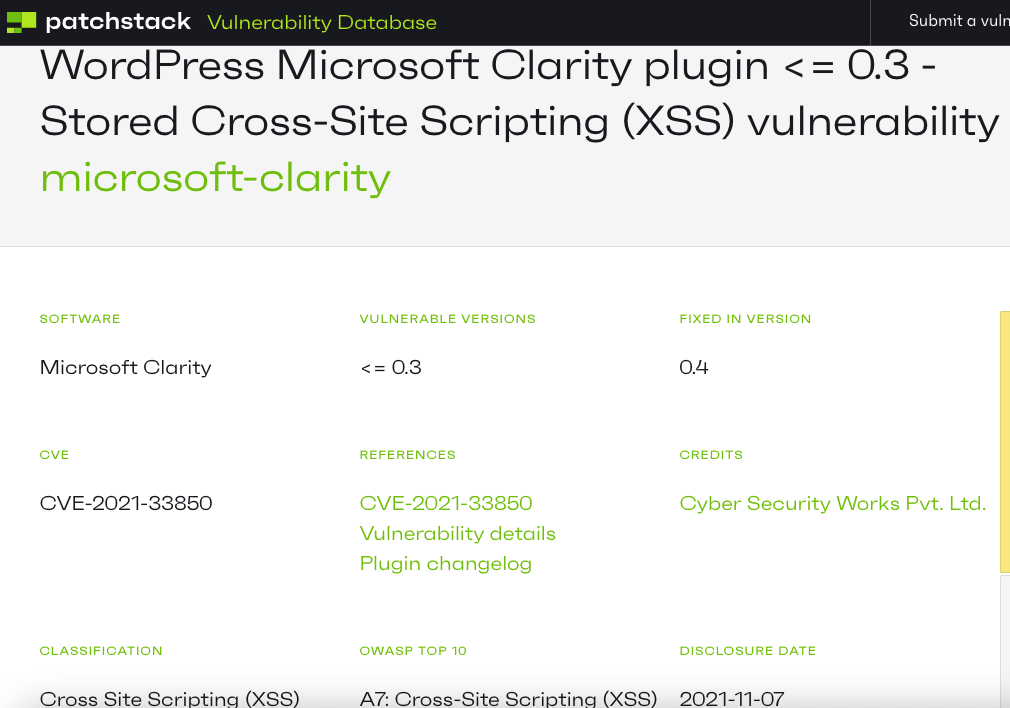Open the CVE-2021-33850 reference link
Viewport: 1010px width, 708px height.
(x=446, y=503)
